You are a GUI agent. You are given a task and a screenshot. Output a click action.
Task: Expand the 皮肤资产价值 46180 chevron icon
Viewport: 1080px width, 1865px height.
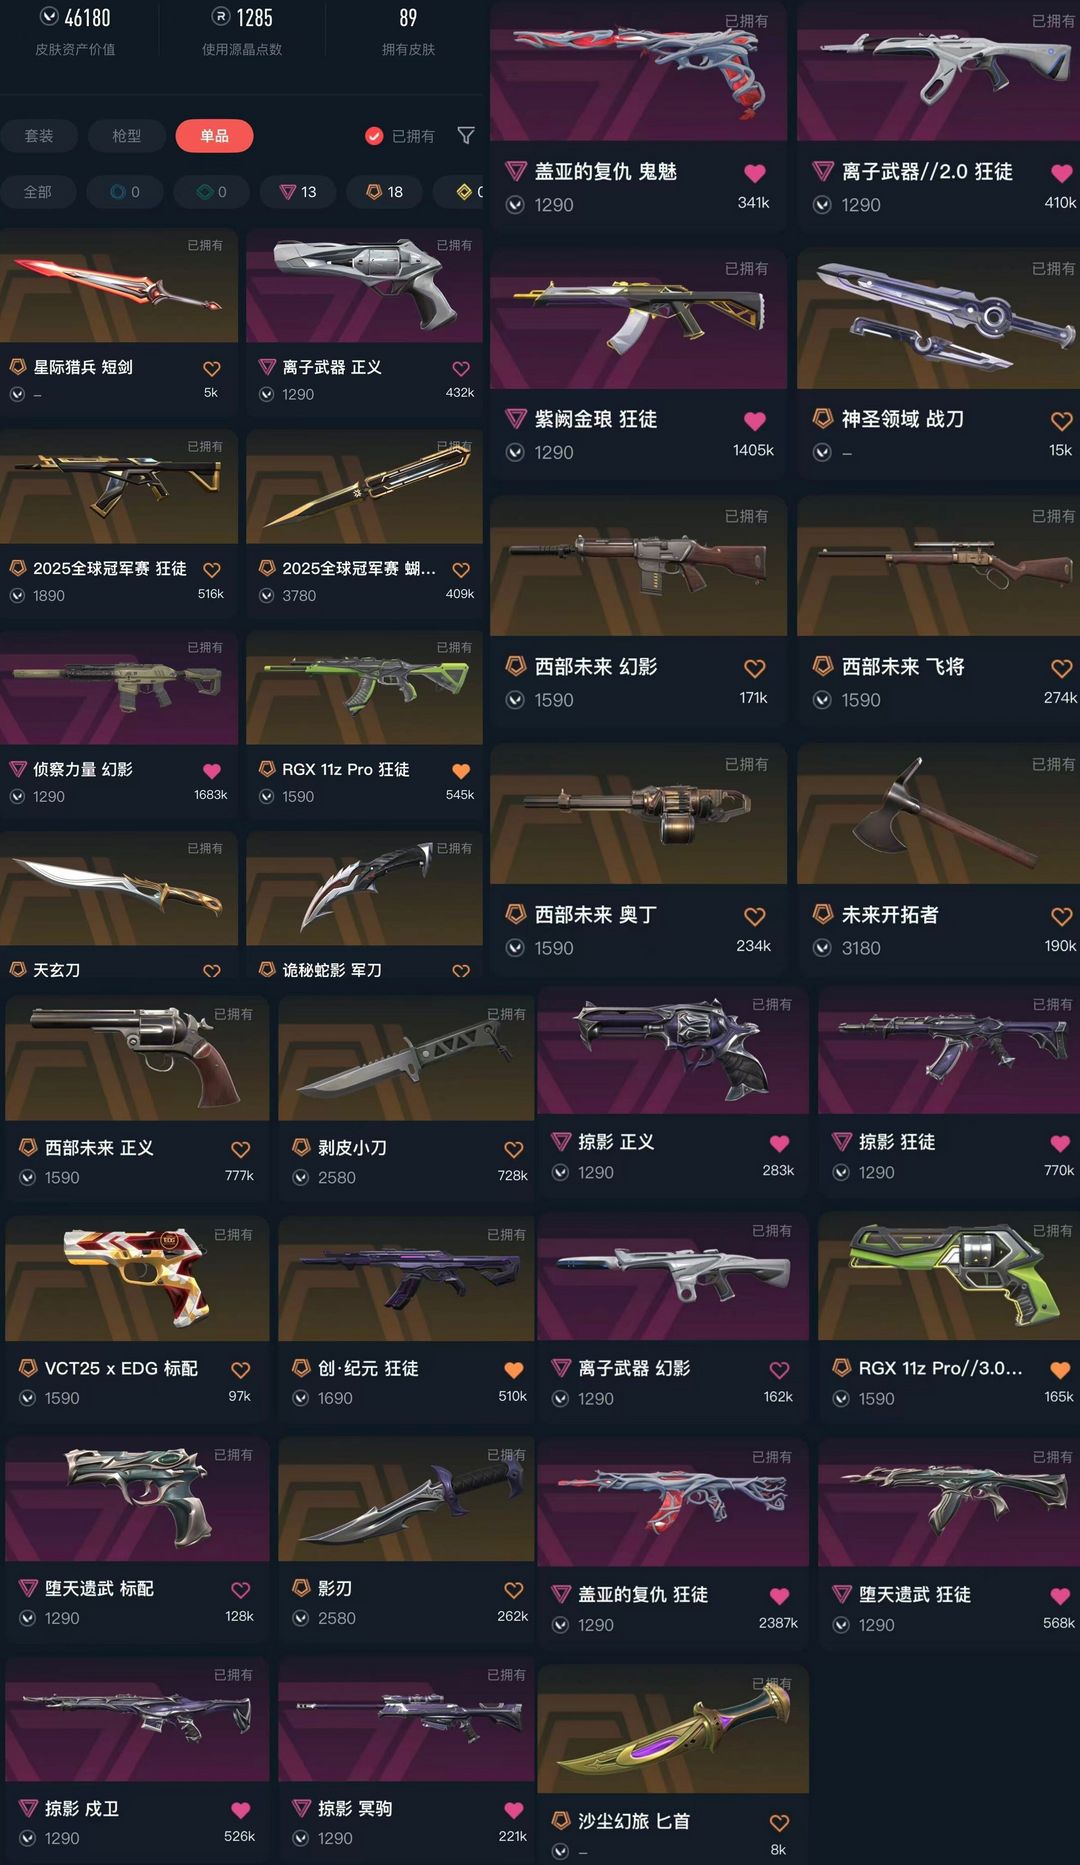tap(48, 17)
